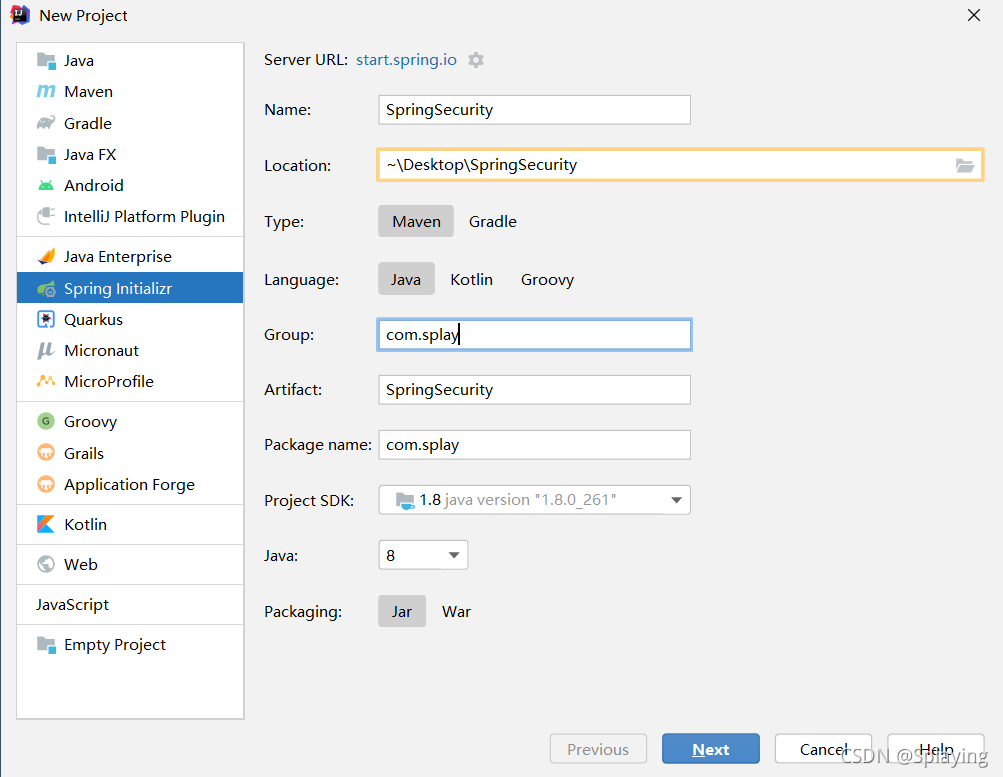Click the Next button
The height and width of the screenshot is (777, 1003).
tap(711, 749)
